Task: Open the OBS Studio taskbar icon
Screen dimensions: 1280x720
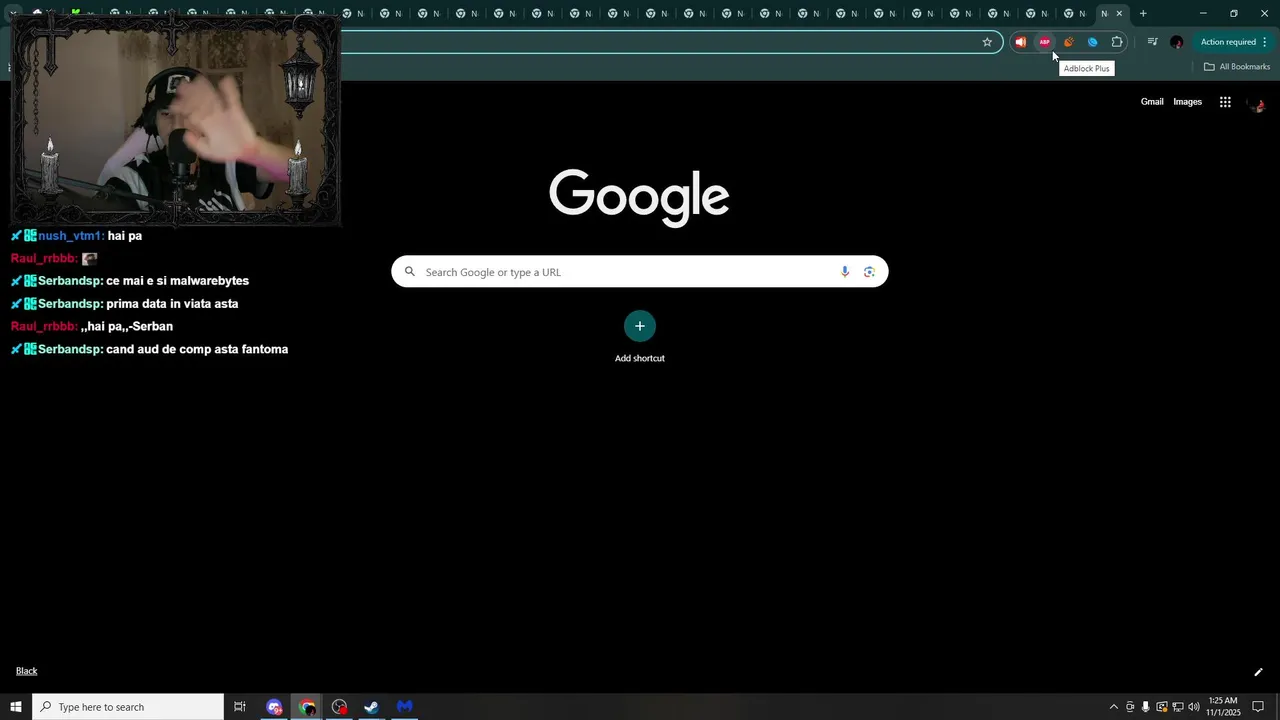Action: tap(339, 707)
